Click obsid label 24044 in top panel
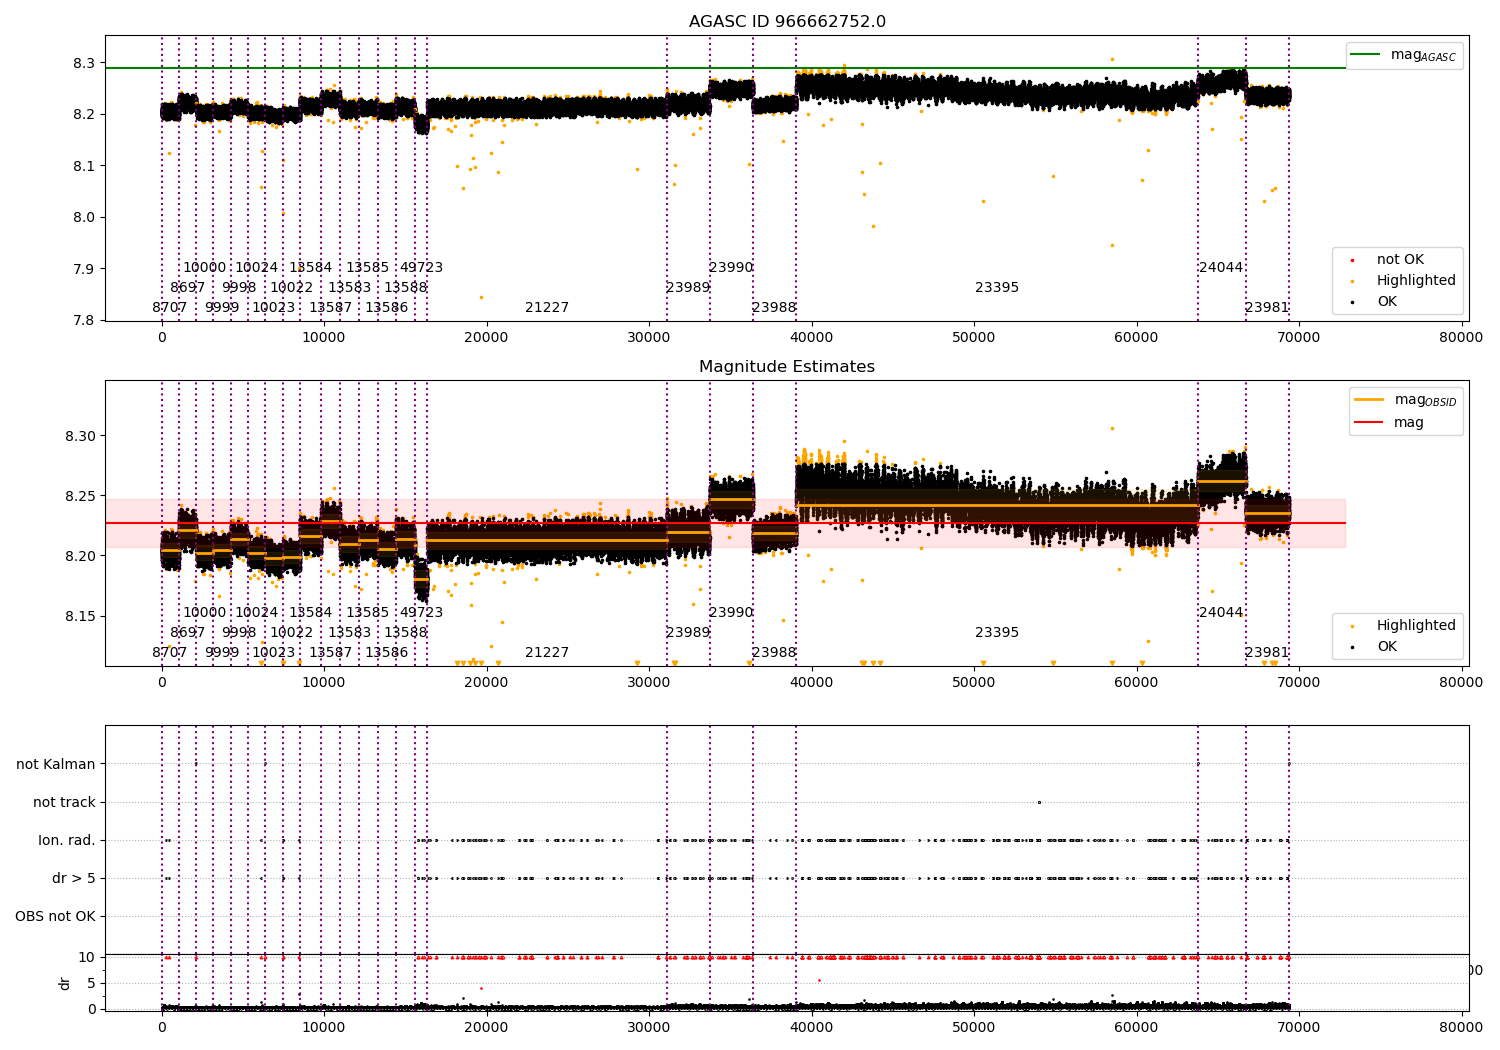 point(1221,268)
